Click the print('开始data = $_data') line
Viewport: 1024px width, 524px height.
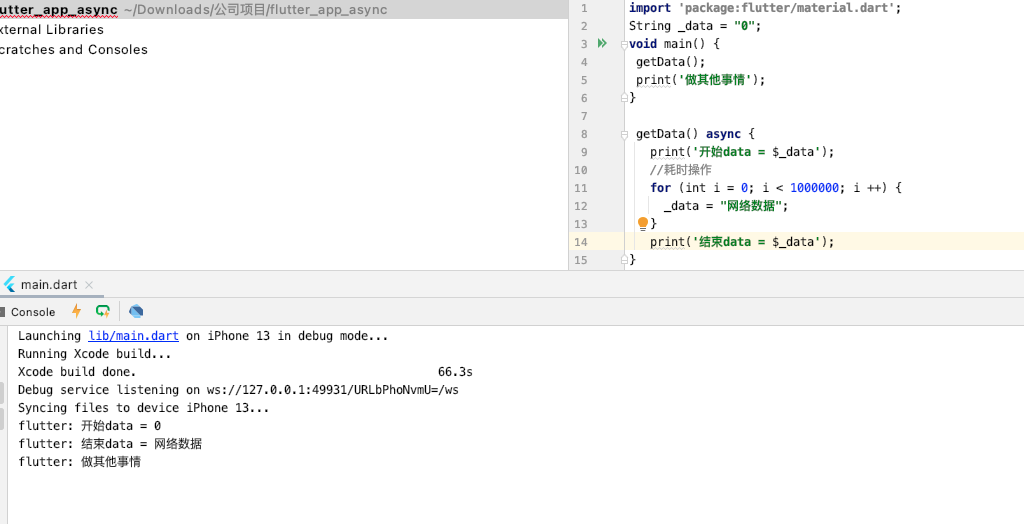tap(742, 152)
